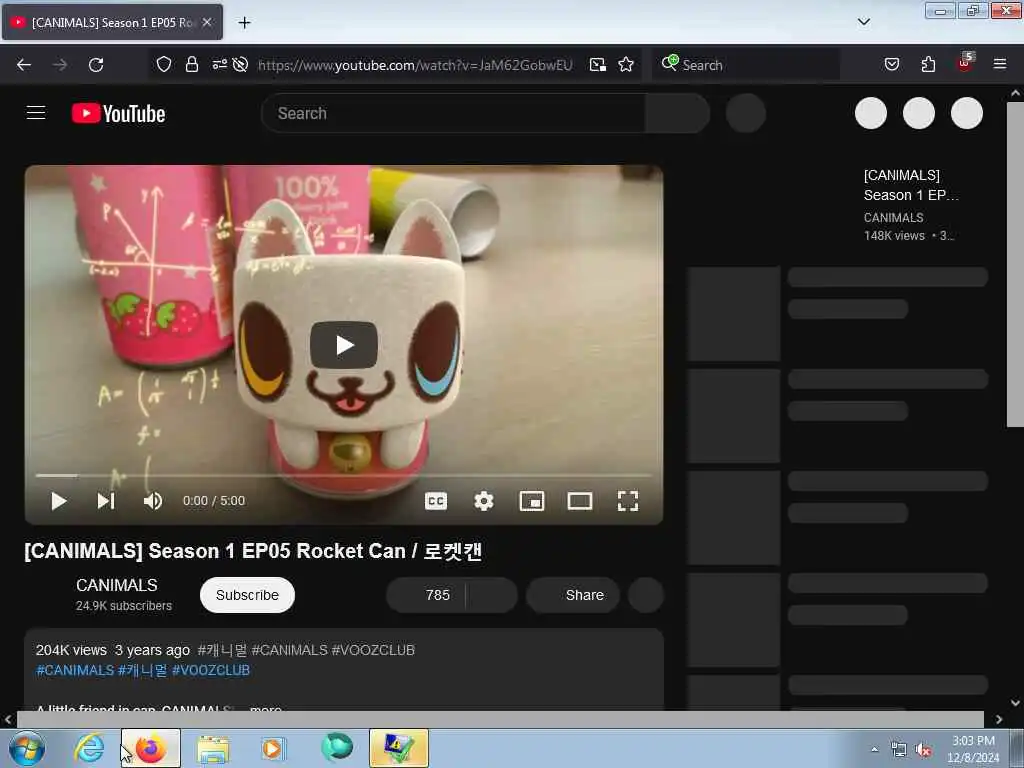1024x768 pixels.
Task: Click the play button in player controls
Action: pyautogui.click(x=59, y=501)
